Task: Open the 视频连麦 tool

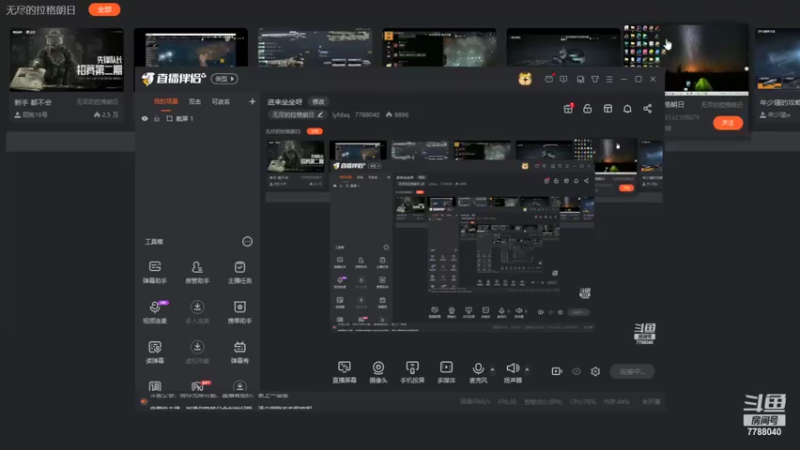Action: point(155,312)
